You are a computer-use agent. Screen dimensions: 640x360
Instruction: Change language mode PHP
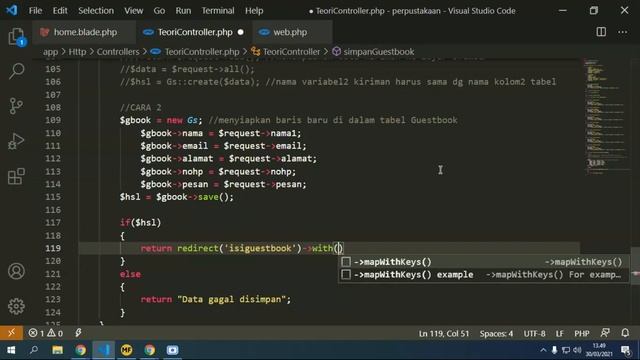(x=582, y=333)
